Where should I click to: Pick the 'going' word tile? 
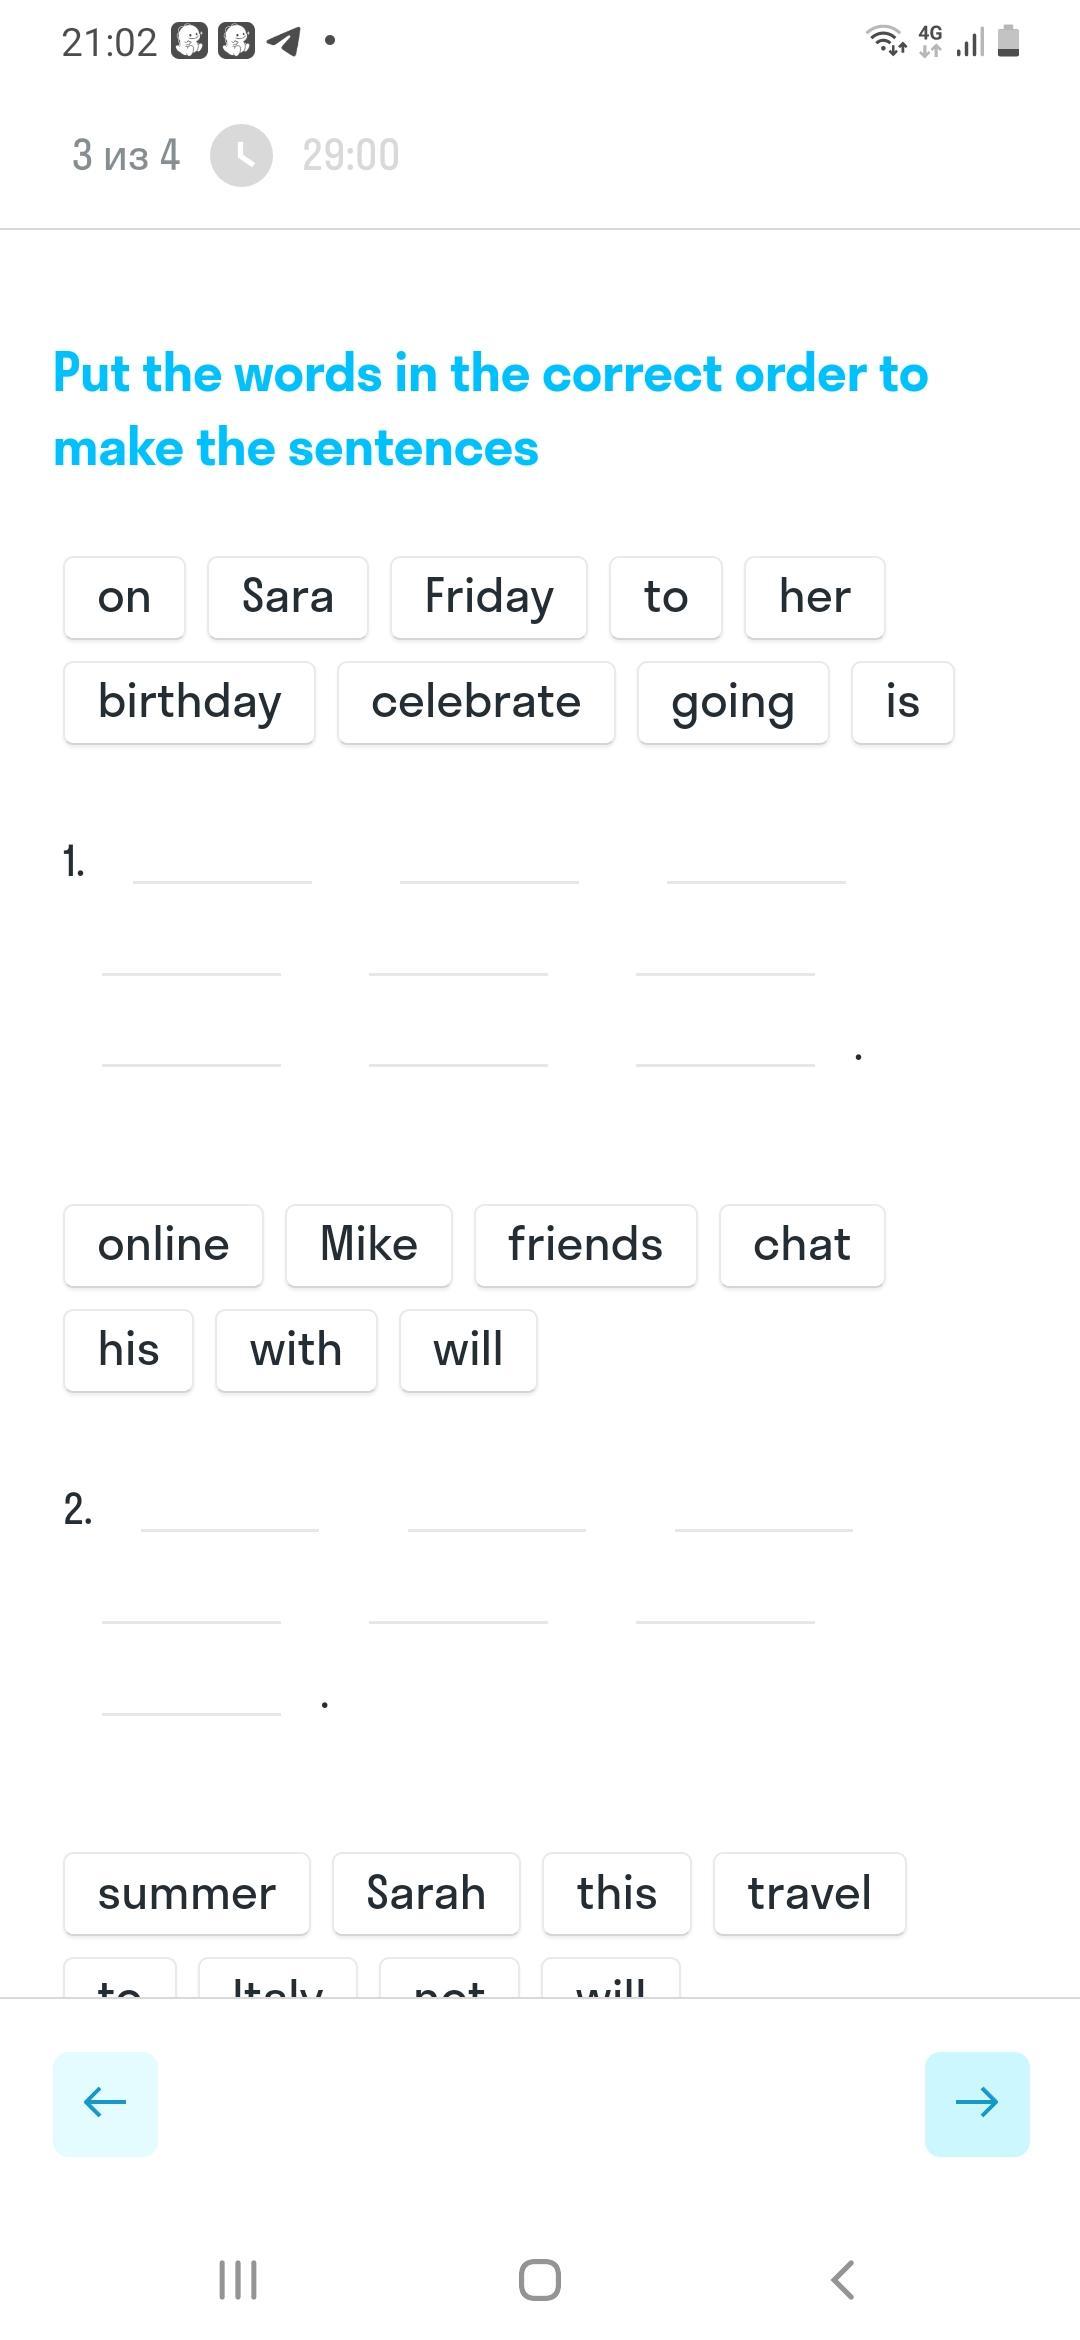733,702
